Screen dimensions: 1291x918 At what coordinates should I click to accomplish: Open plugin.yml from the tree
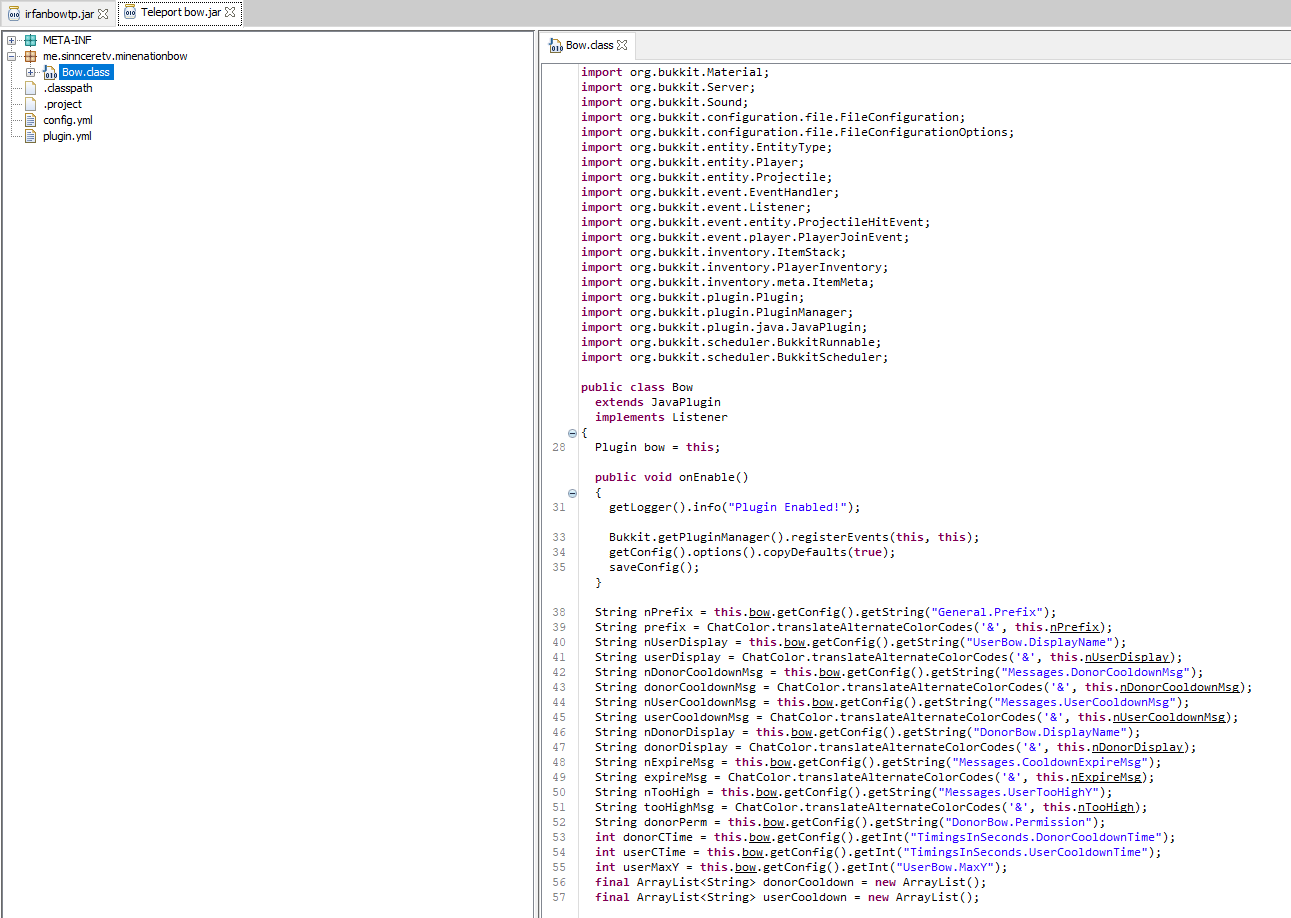(67, 136)
